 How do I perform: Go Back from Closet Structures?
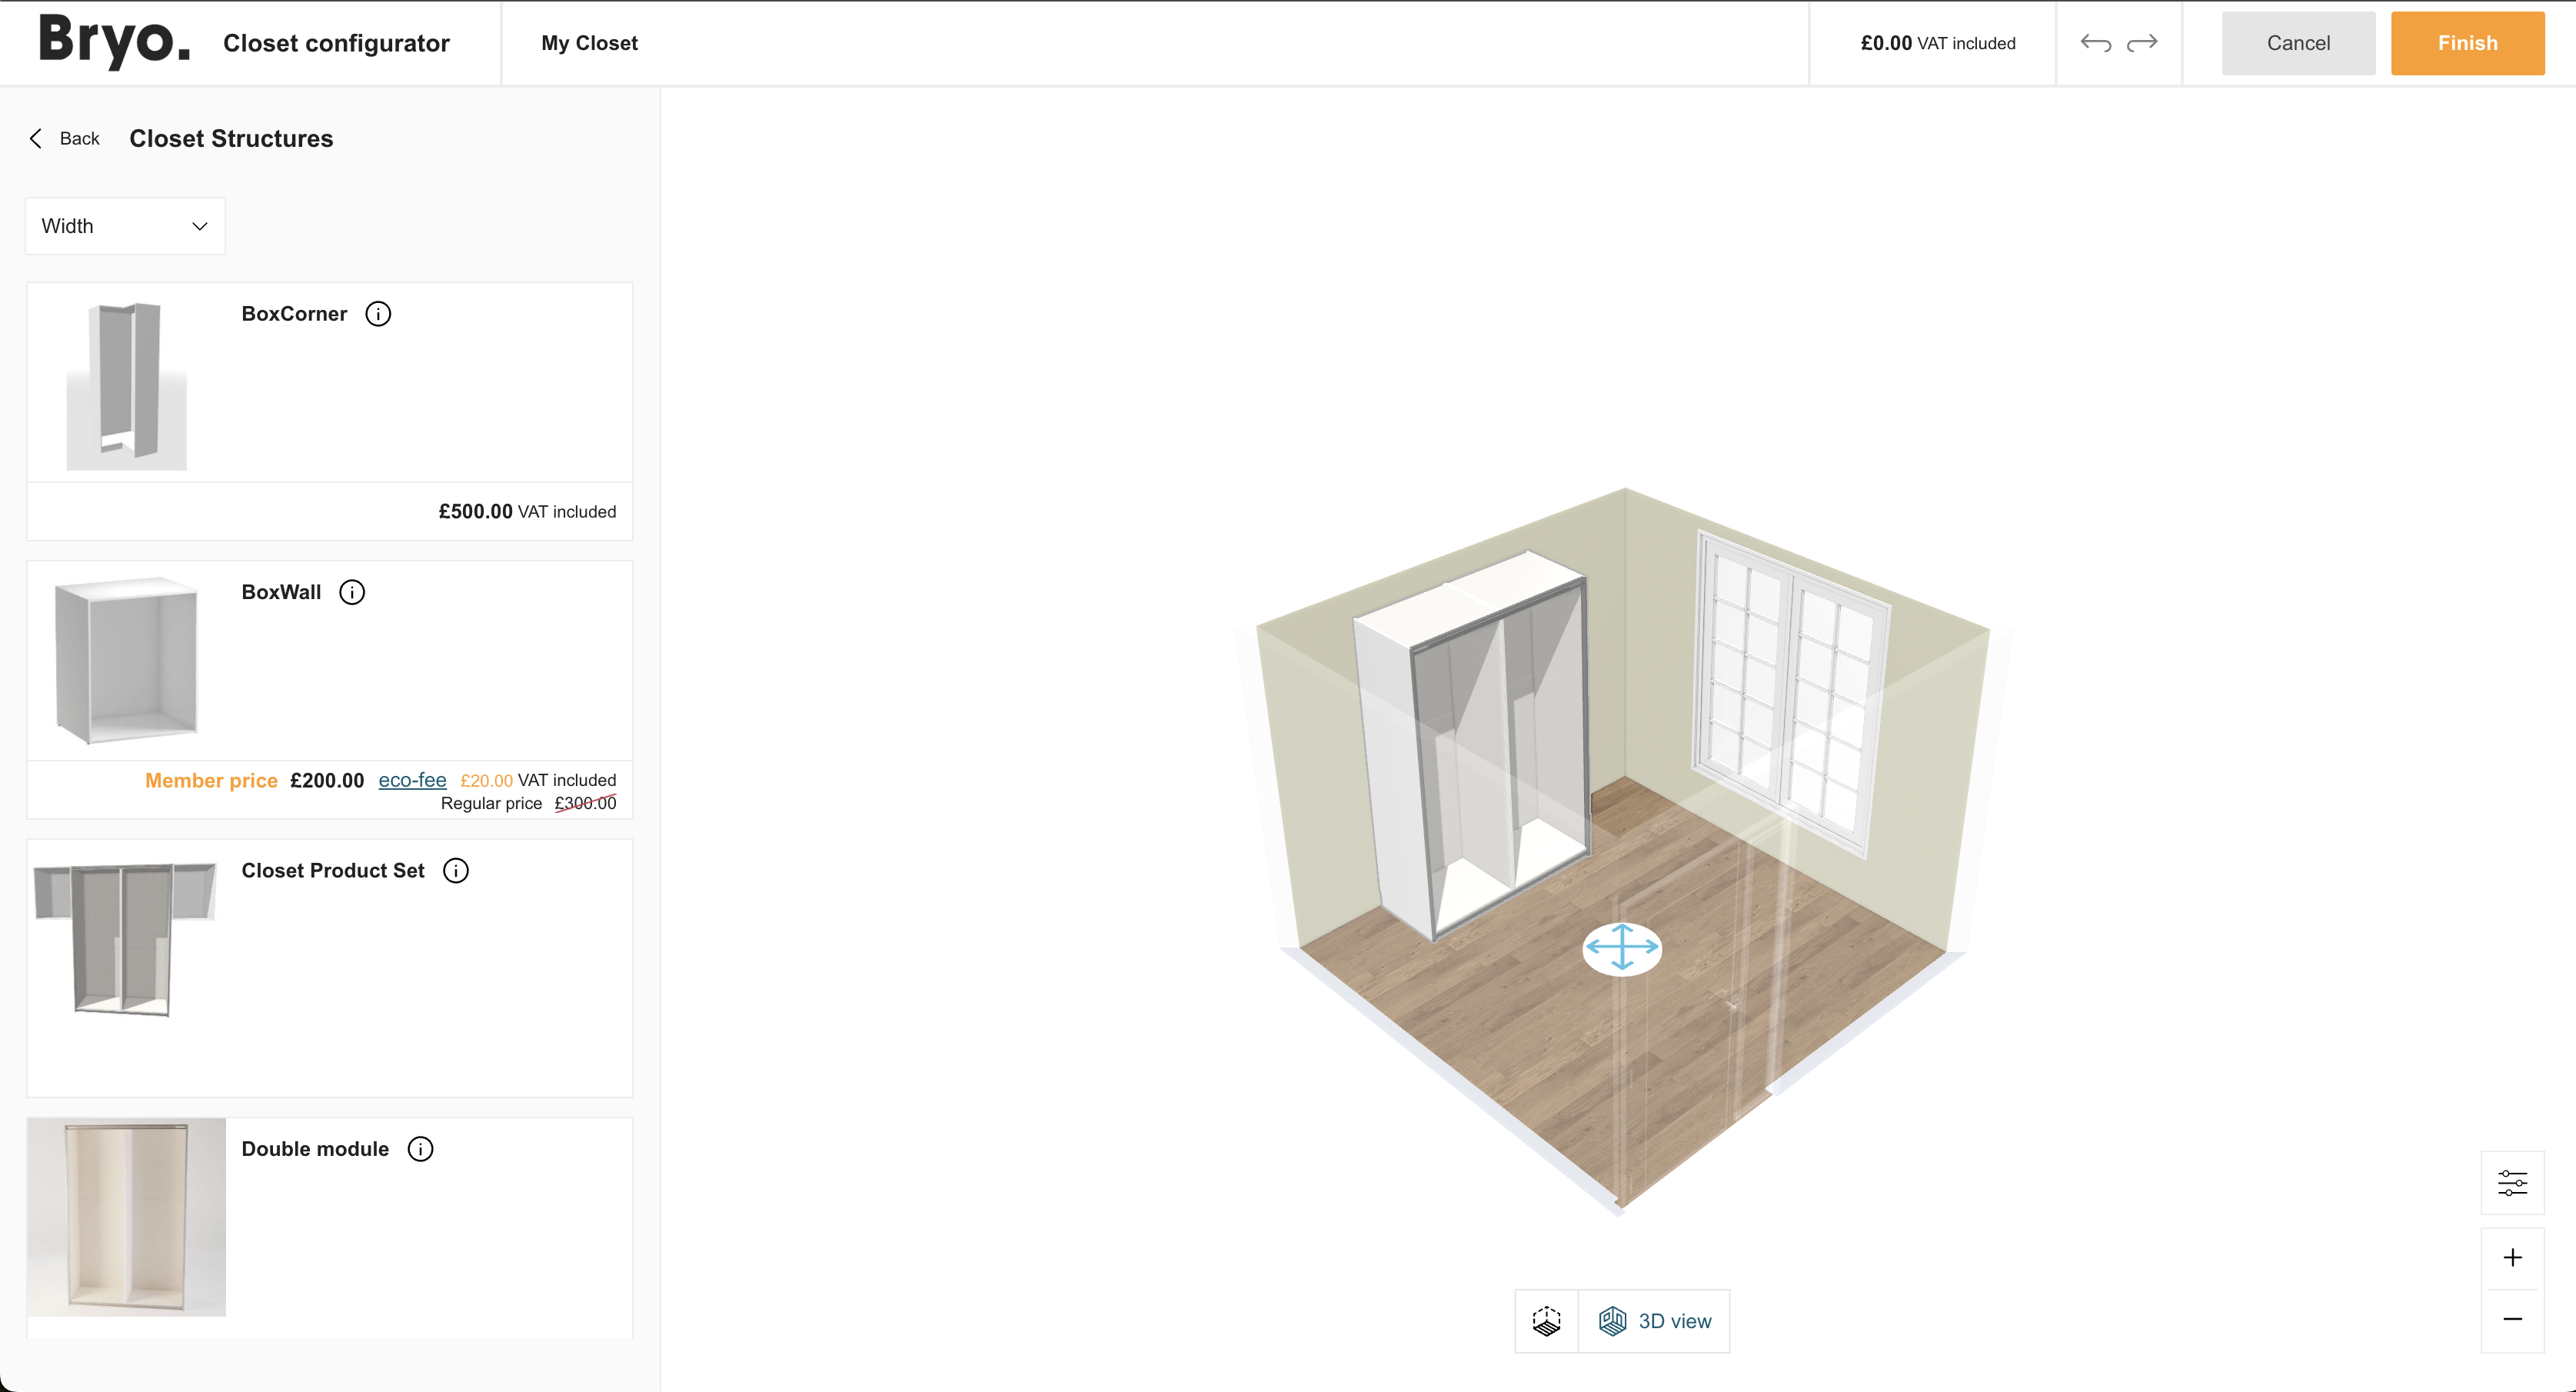tap(65, 139)
